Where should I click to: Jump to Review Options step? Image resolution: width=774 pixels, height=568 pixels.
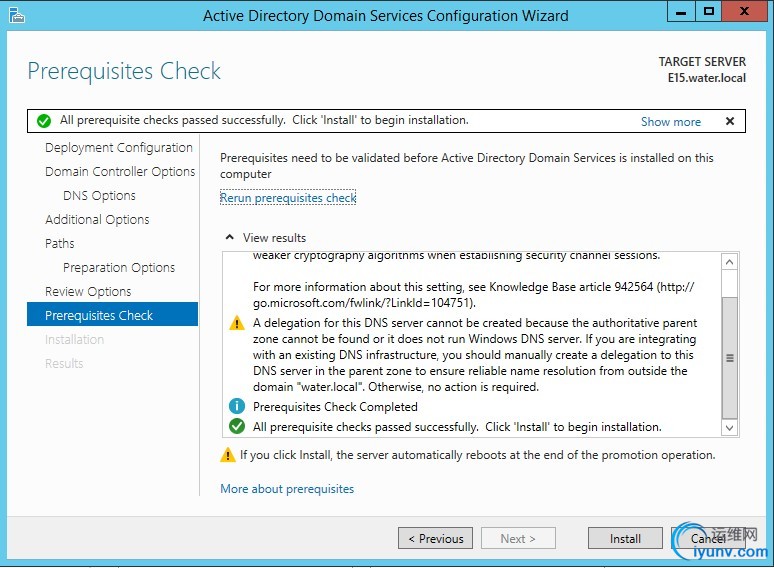pyautogui.click(x=88, y=292)
